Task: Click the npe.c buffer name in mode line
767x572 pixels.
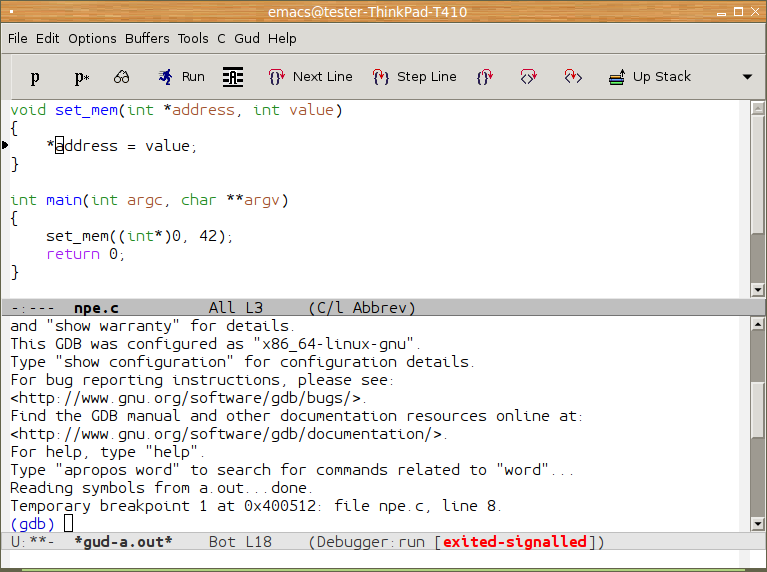Action: click(96, 308)
